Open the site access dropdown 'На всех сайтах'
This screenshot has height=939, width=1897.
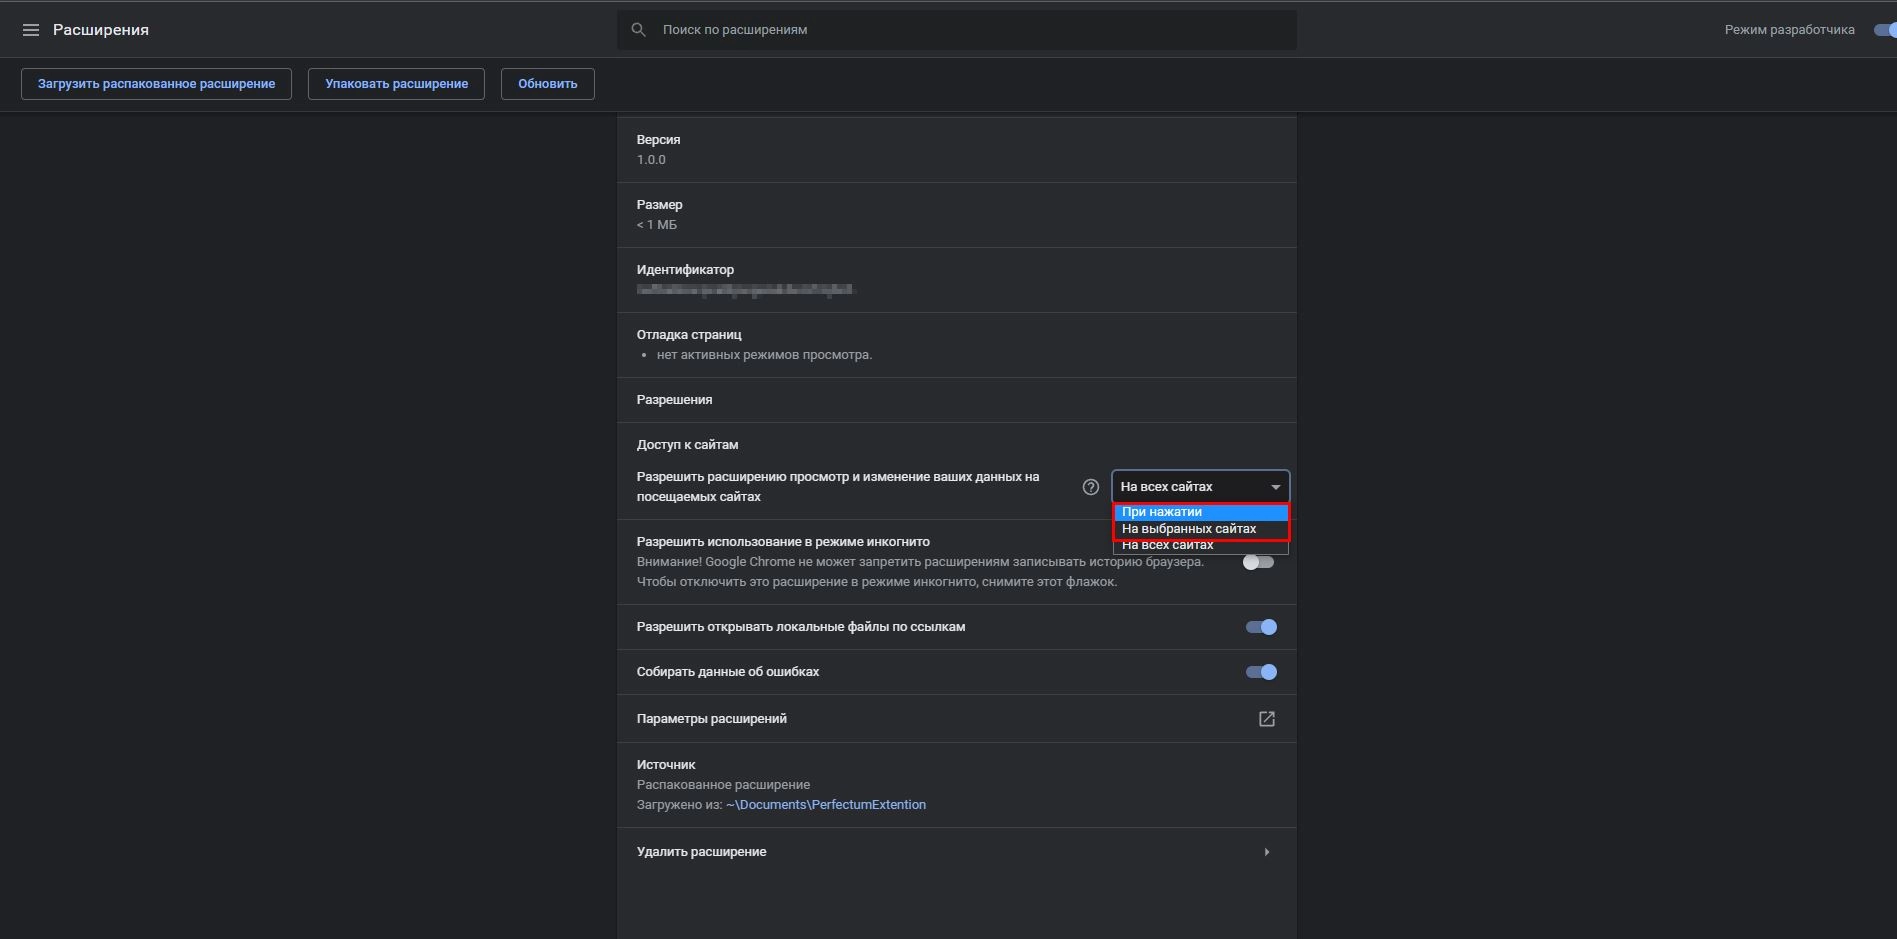(x=1200, y=487)
